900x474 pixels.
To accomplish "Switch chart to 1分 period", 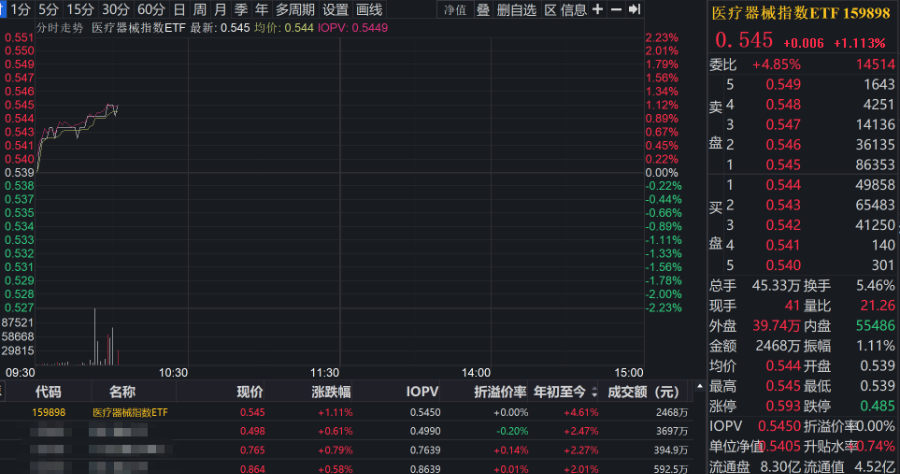I will tap(20, 10).
